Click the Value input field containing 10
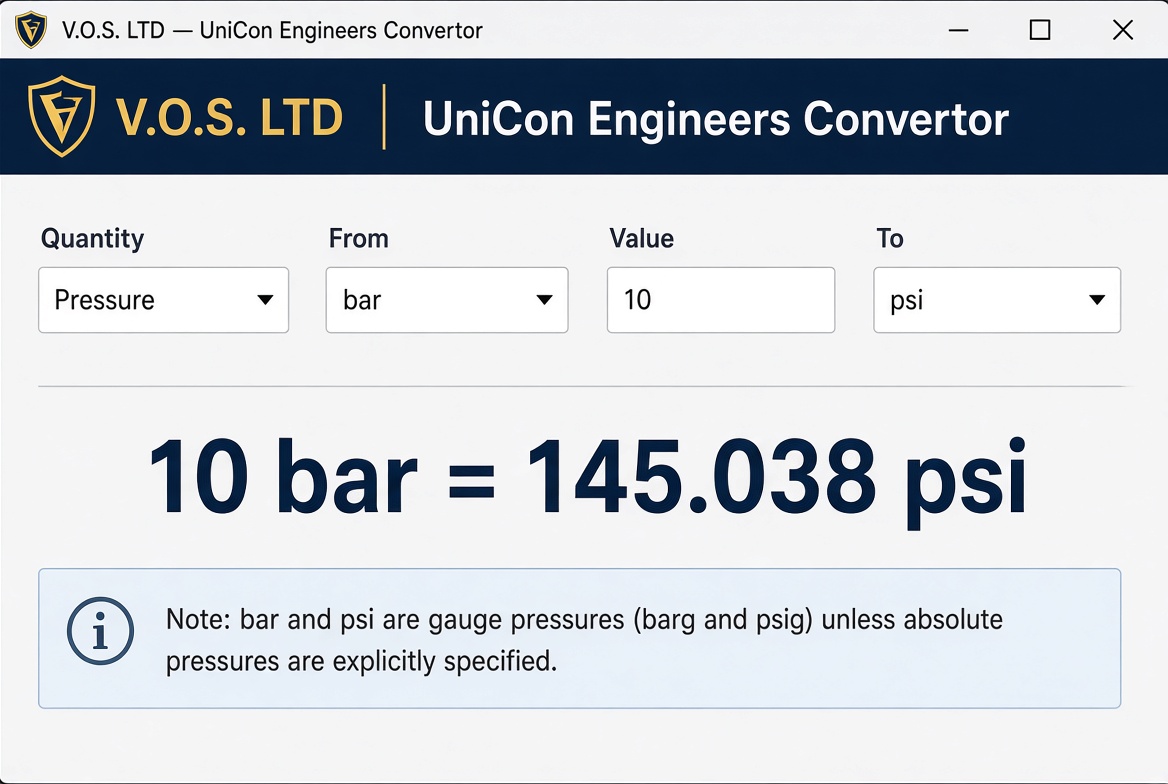This screenshot has height=784, width=1168. tap(720, 300)
